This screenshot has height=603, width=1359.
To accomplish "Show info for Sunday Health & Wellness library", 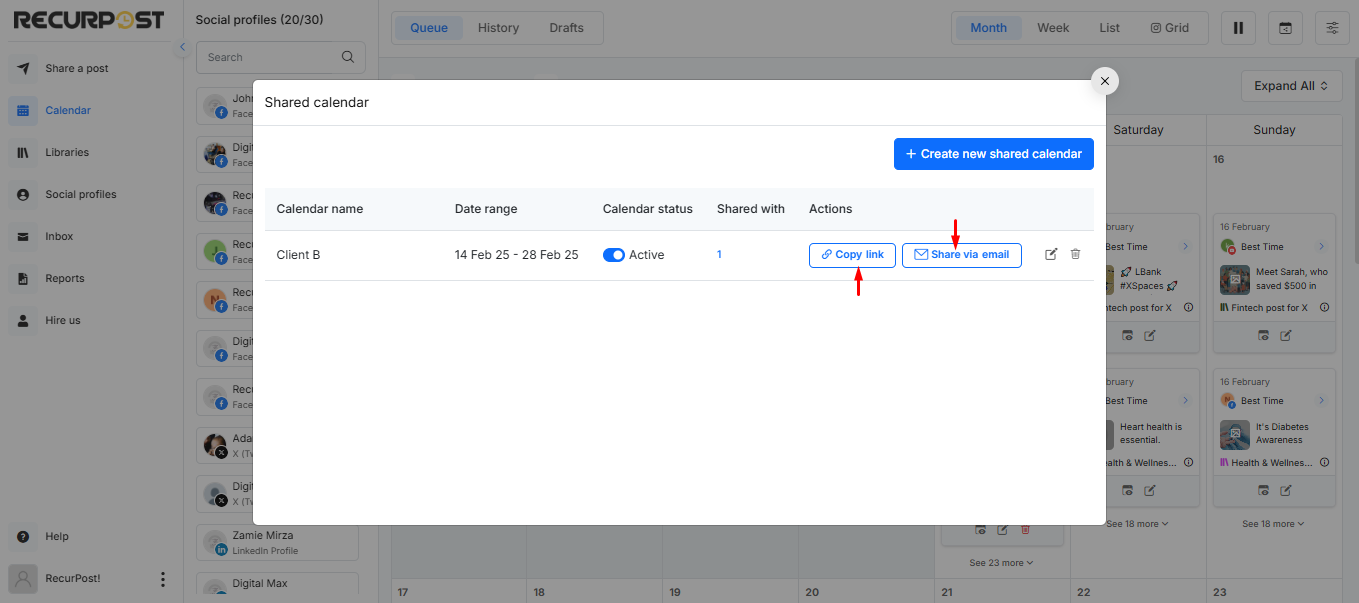I will pyautogui.click(x=1324, y=463).
